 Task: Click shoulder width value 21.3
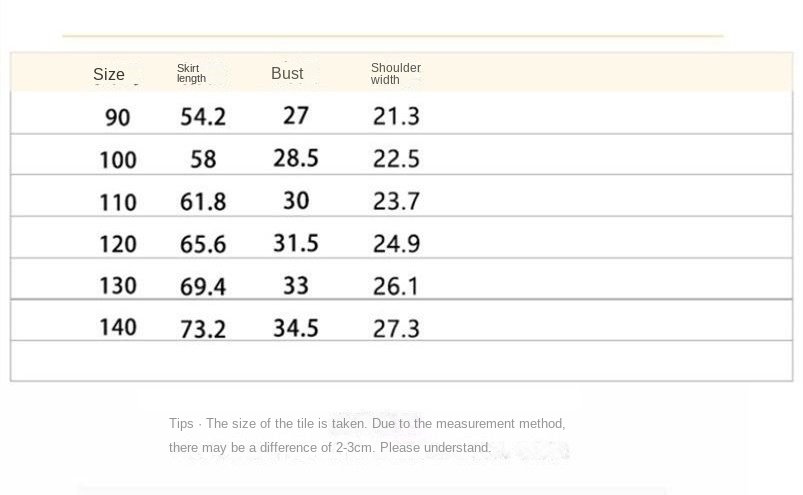[x=396, y=117]
